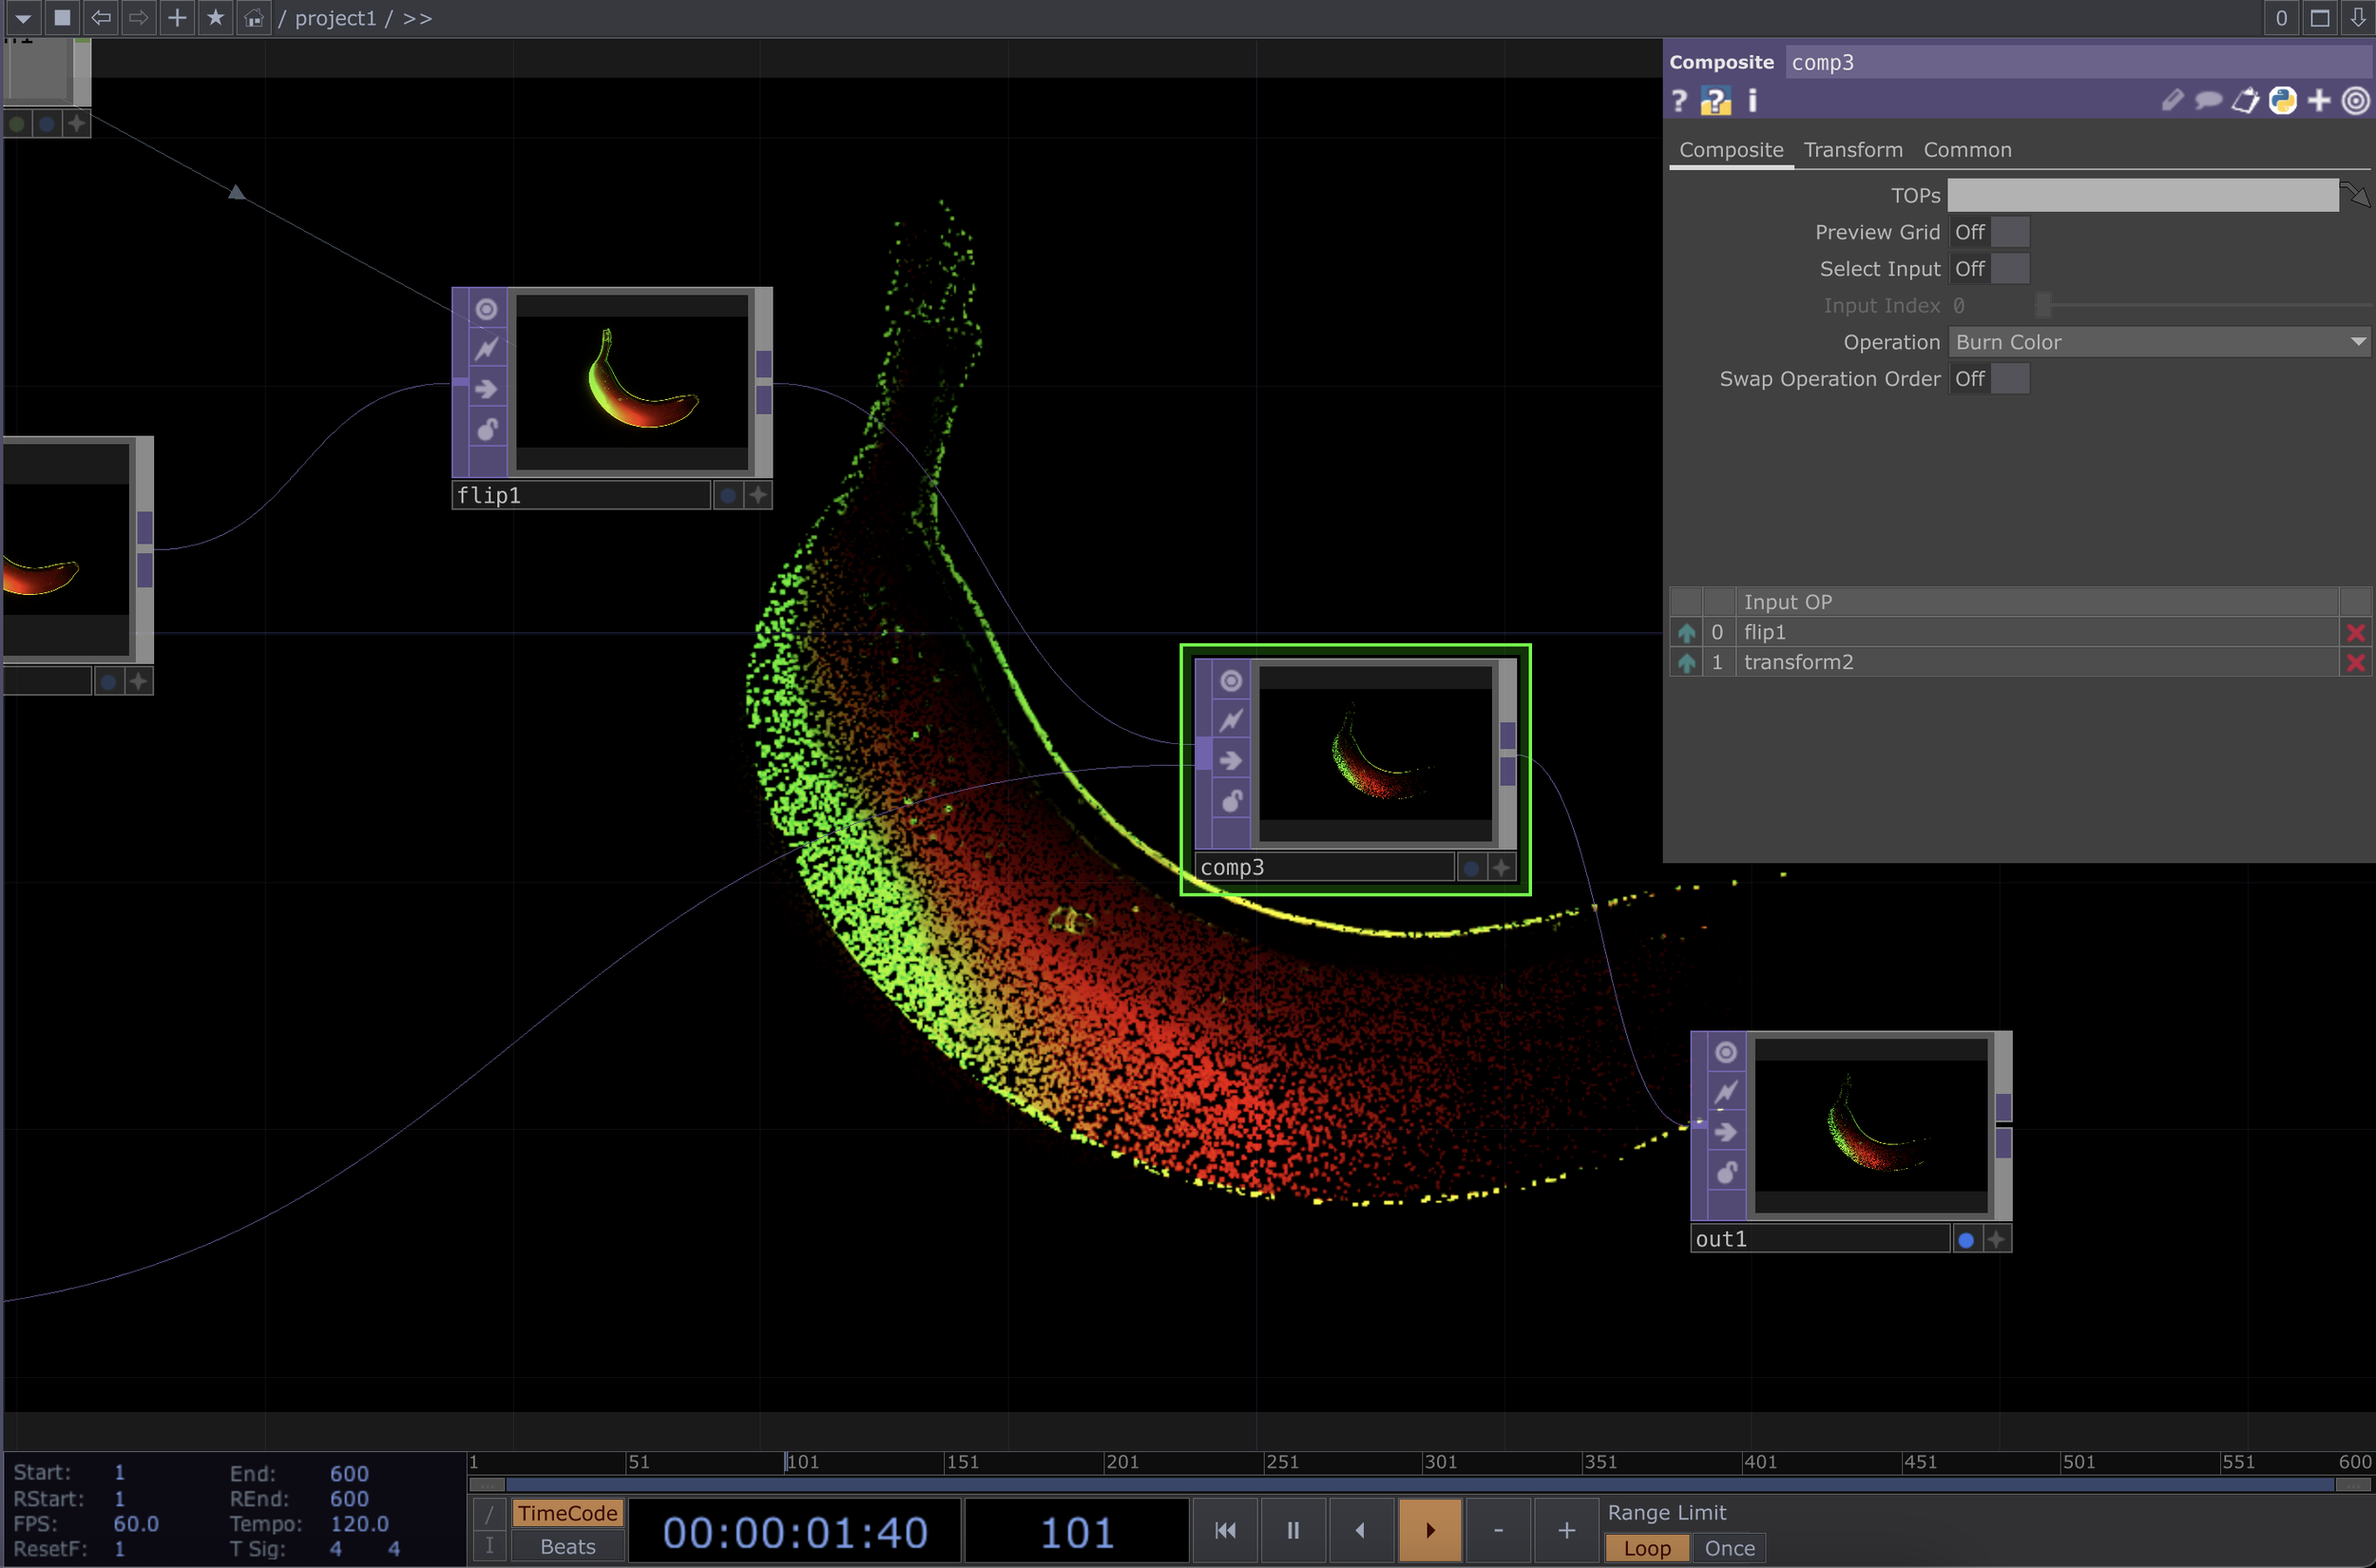The height and width of the screenshot is (1568, 2376).
Task: Switch to the Transform parameter tab
Action: pyautogui.click(x=1852, y=150)
